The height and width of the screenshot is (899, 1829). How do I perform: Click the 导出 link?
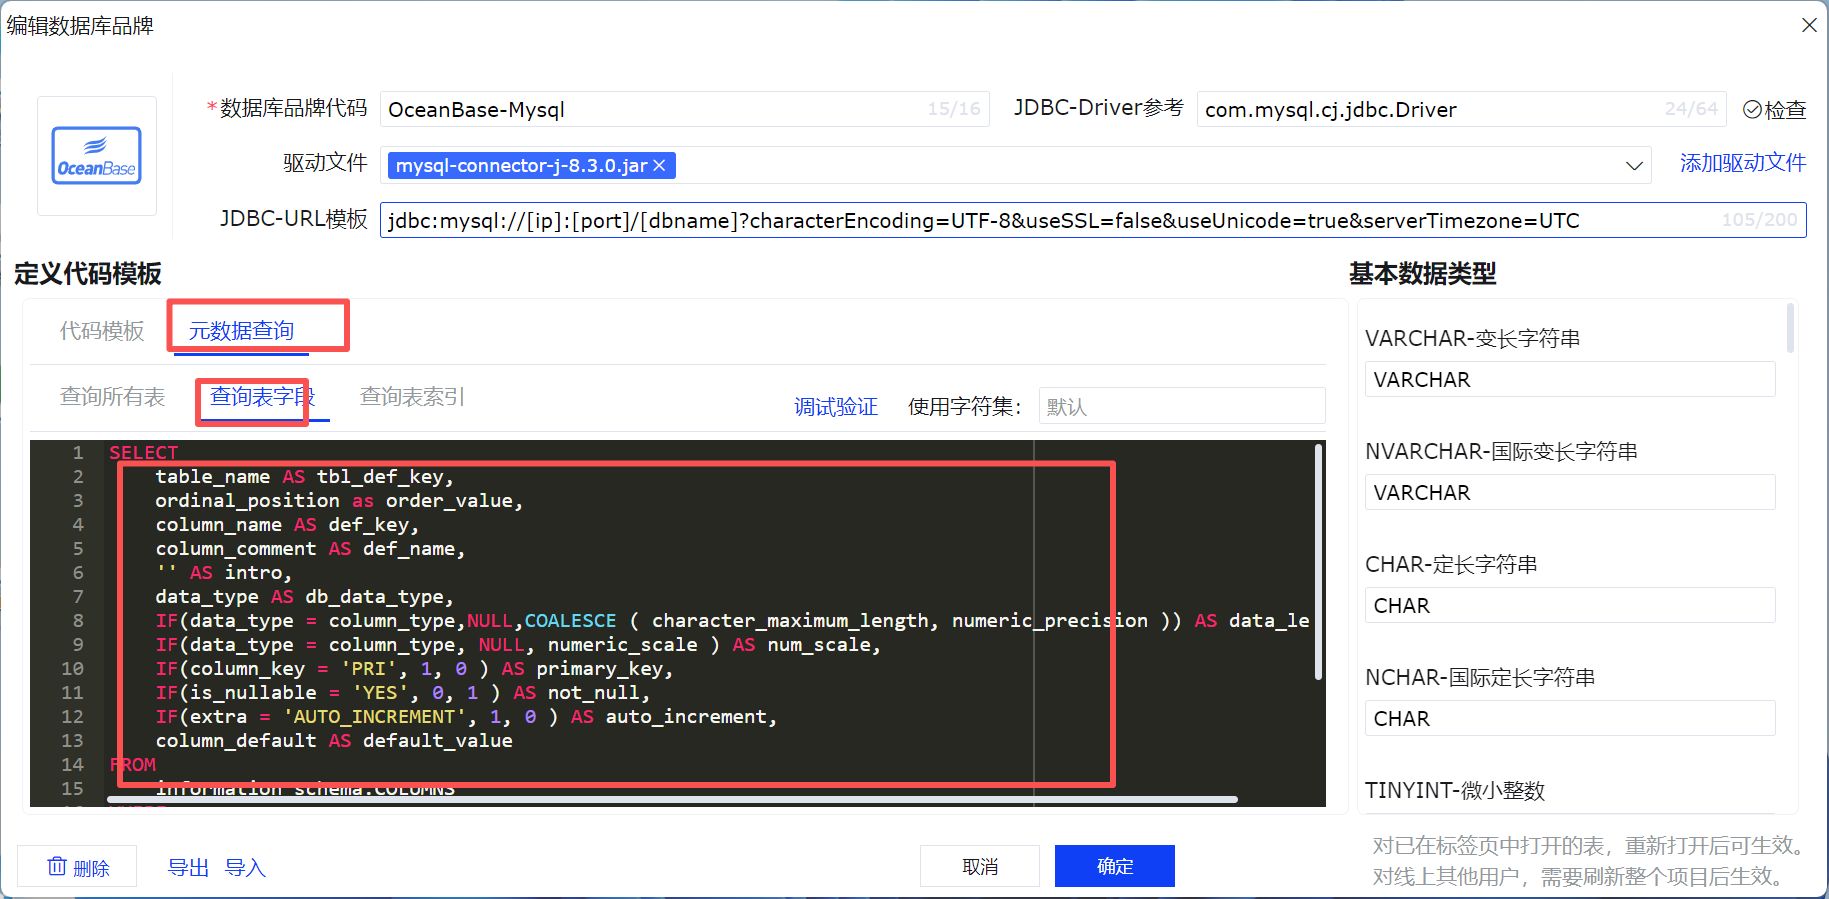pos(188,867)
